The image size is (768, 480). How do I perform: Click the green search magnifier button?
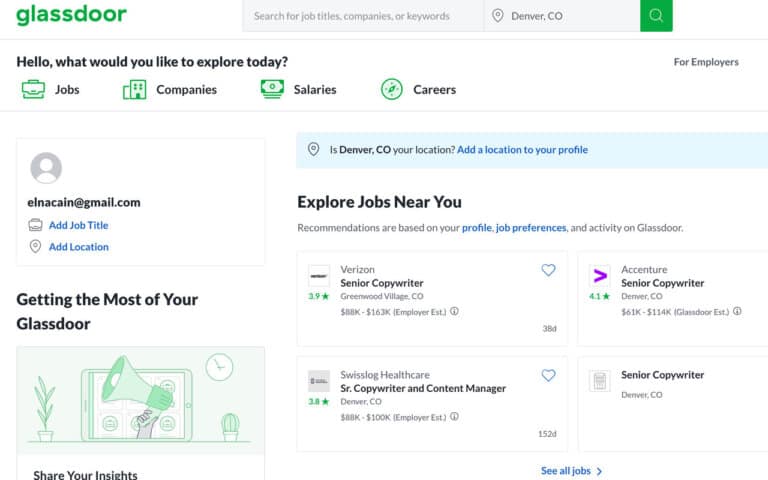[656, 16]
